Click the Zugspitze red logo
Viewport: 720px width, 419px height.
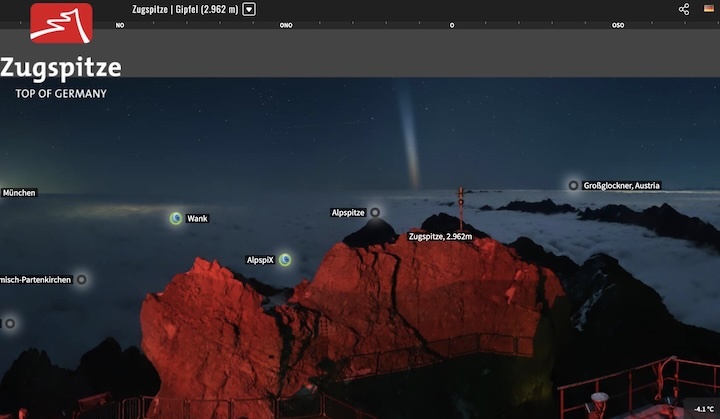click(x=61, y=23)
